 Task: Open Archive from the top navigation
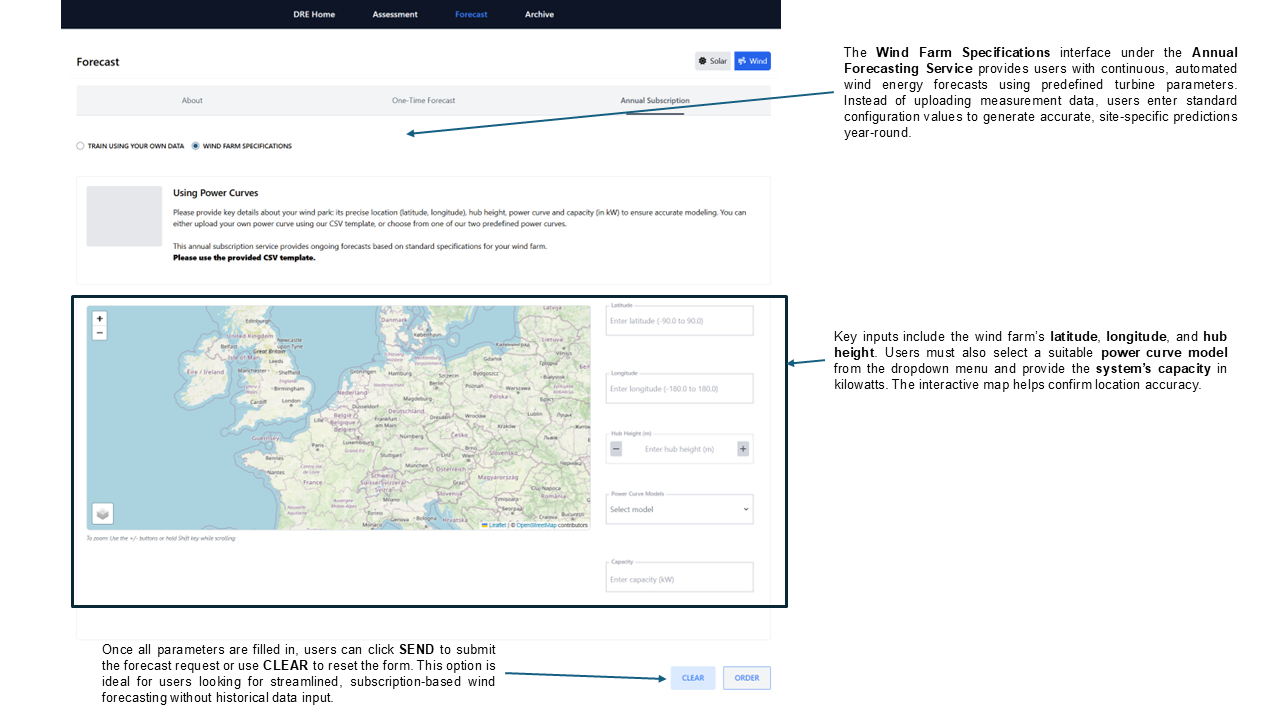click(x=539, y=14)
